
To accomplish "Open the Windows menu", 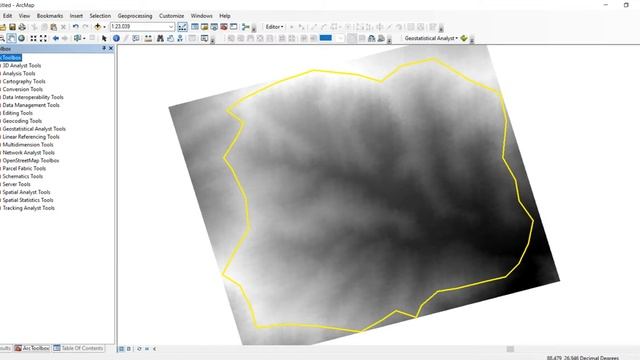I will pos(202,16).
